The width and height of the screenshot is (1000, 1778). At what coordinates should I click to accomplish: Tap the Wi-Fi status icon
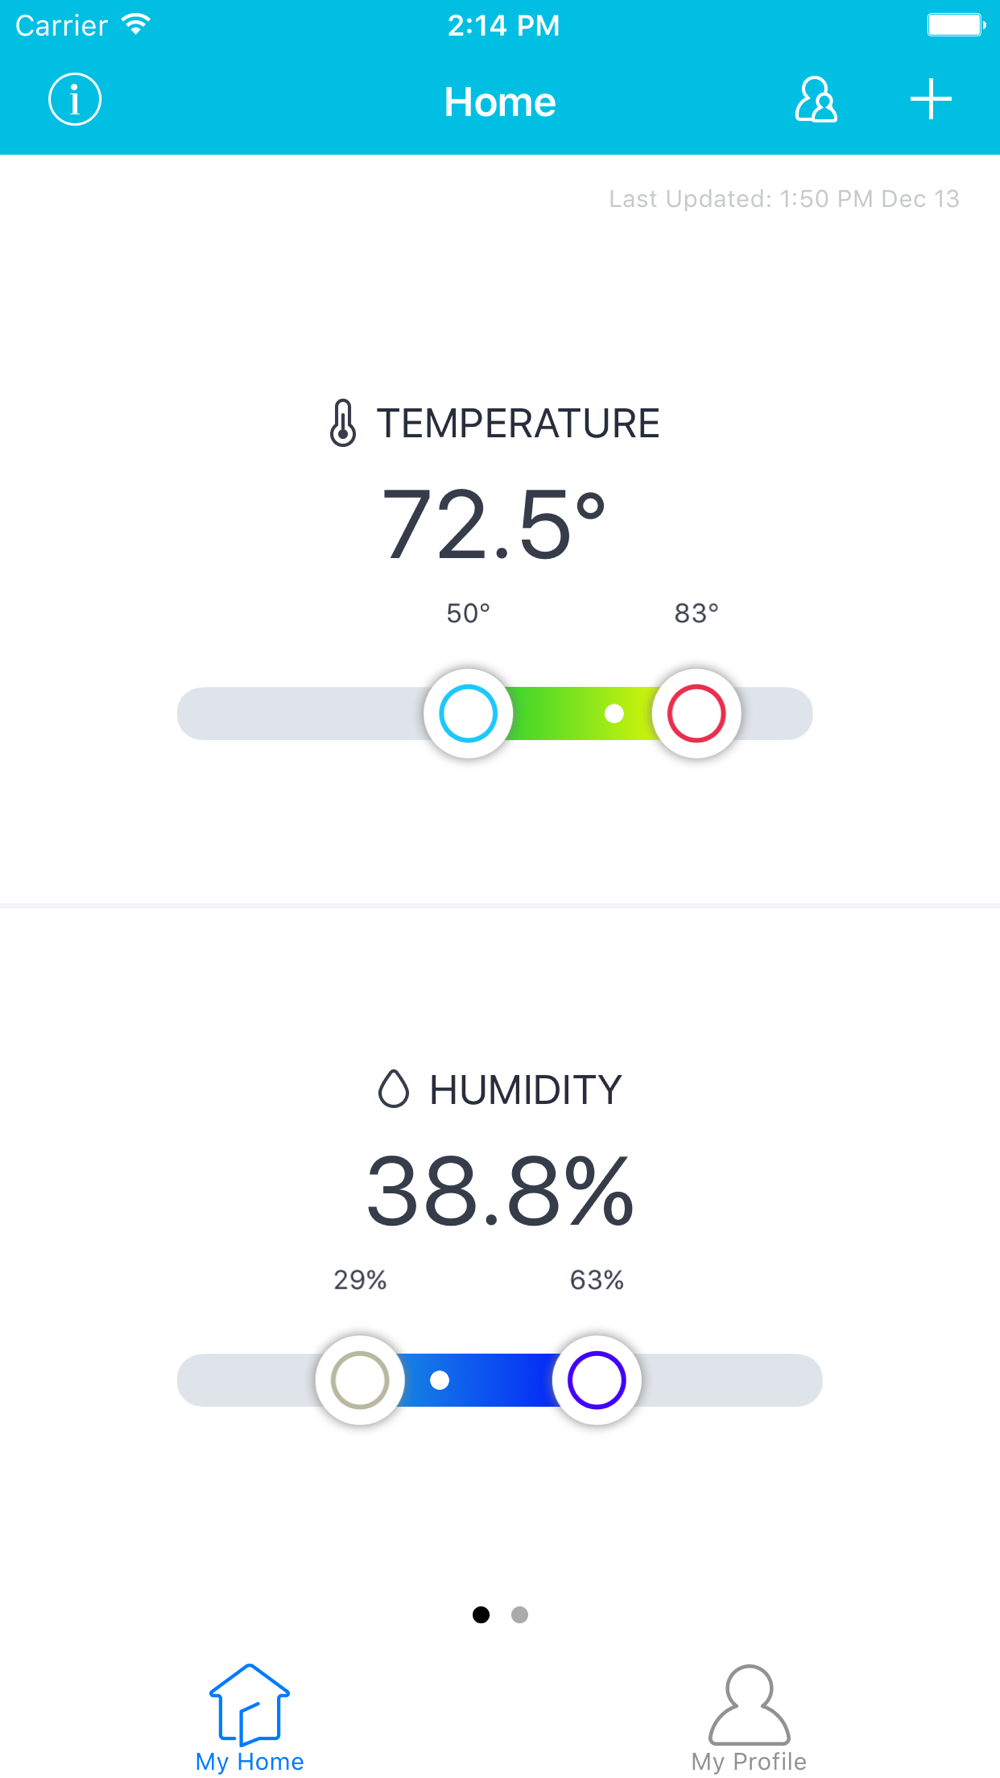click(136, 24)
